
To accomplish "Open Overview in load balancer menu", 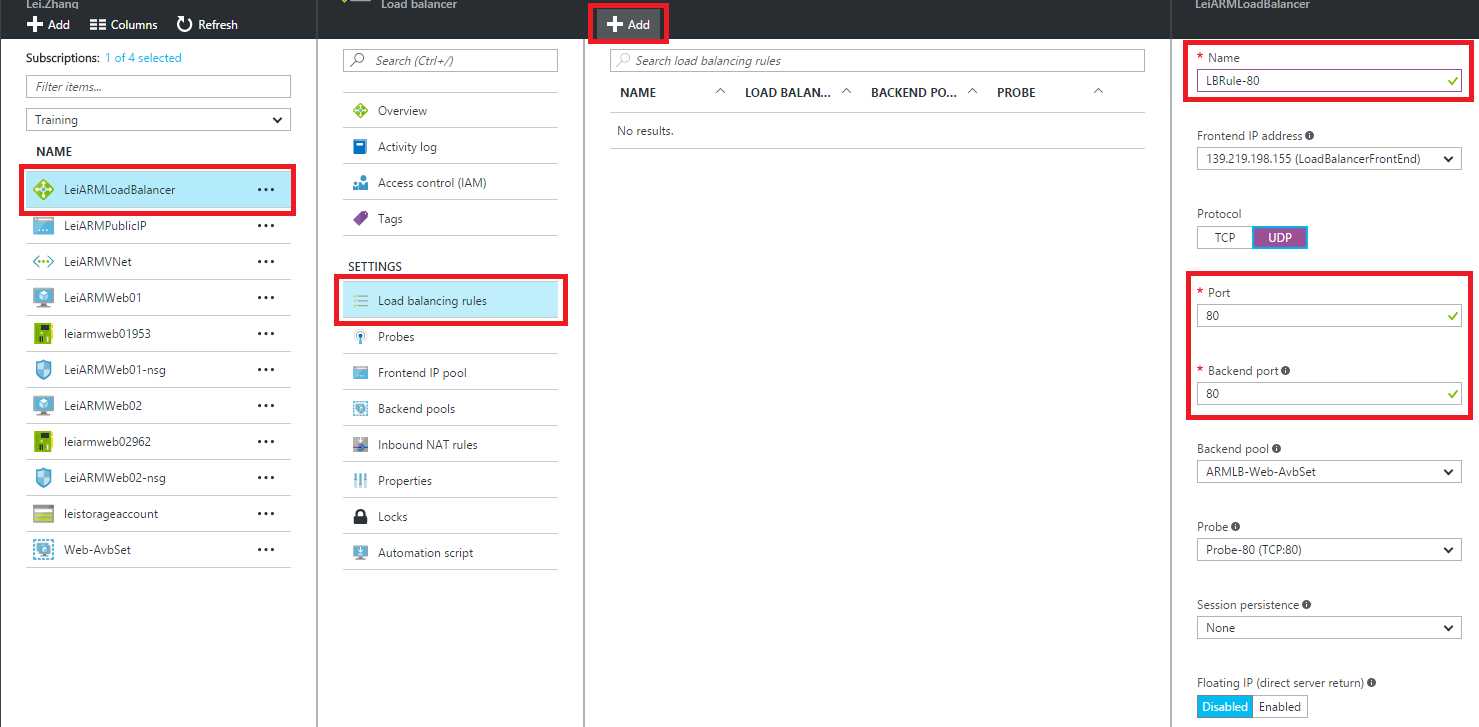I will tap(450, 111).
